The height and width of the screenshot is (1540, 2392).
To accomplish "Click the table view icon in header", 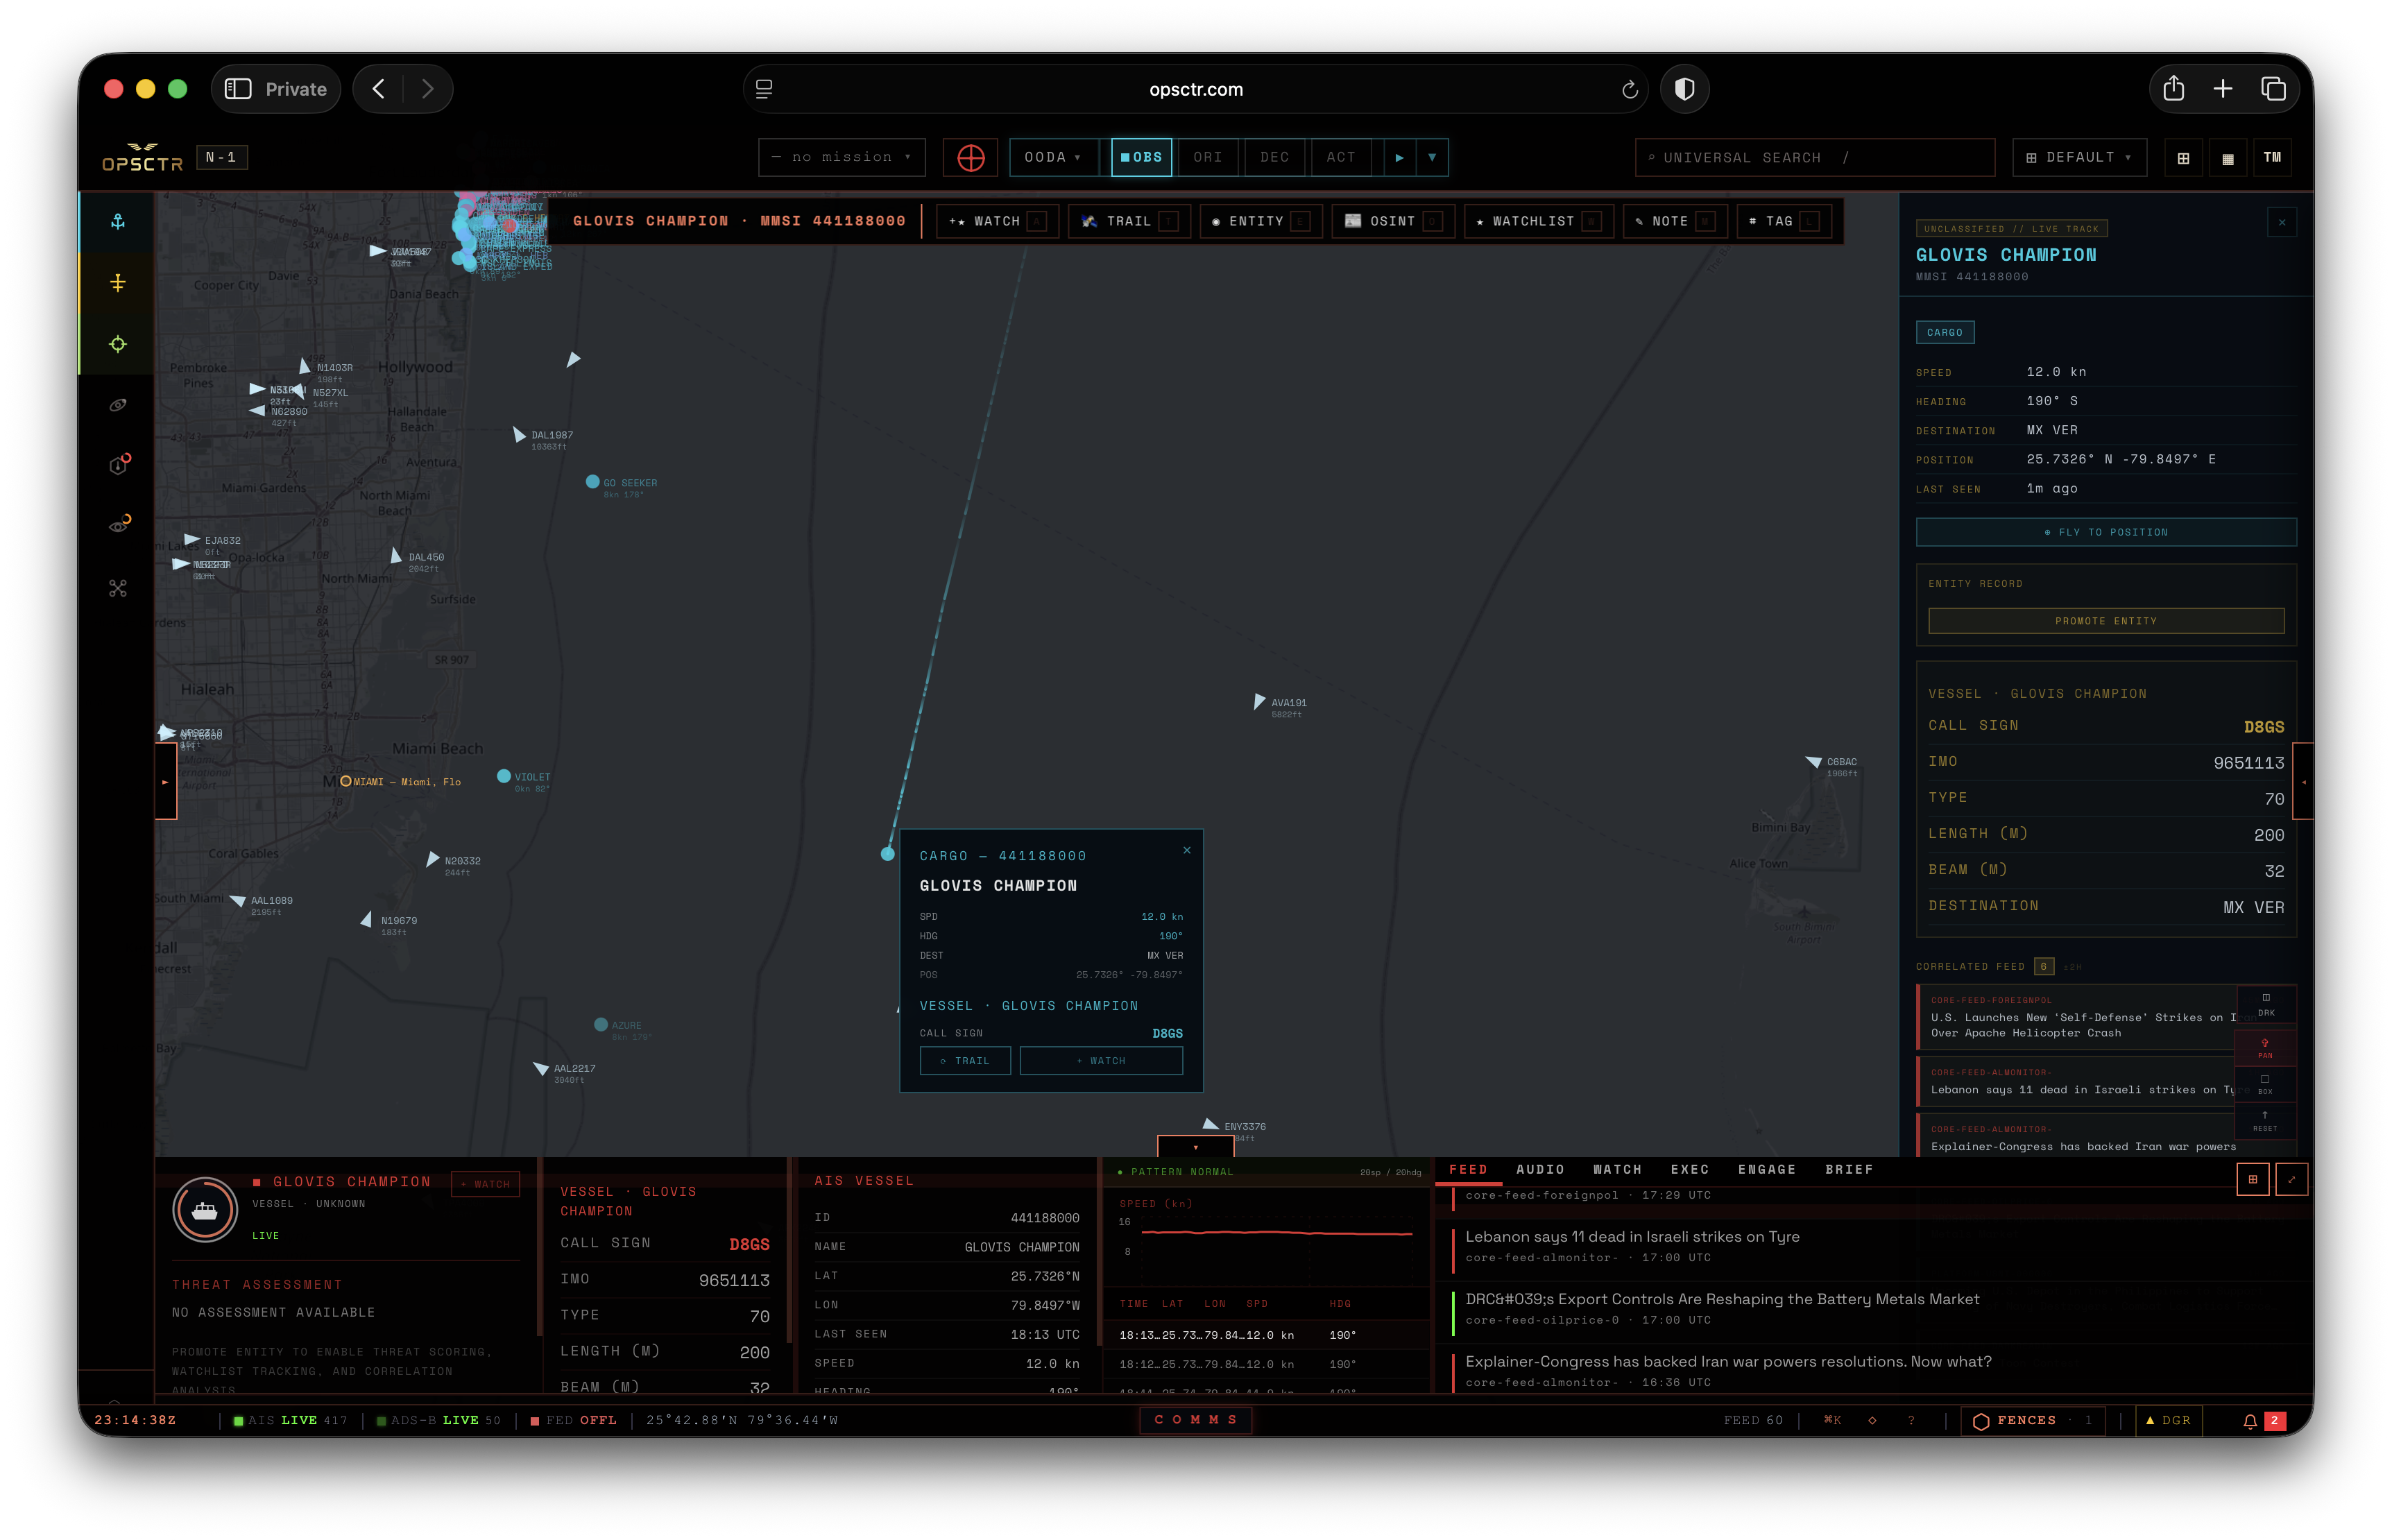I will click(x=2227, y=157).
